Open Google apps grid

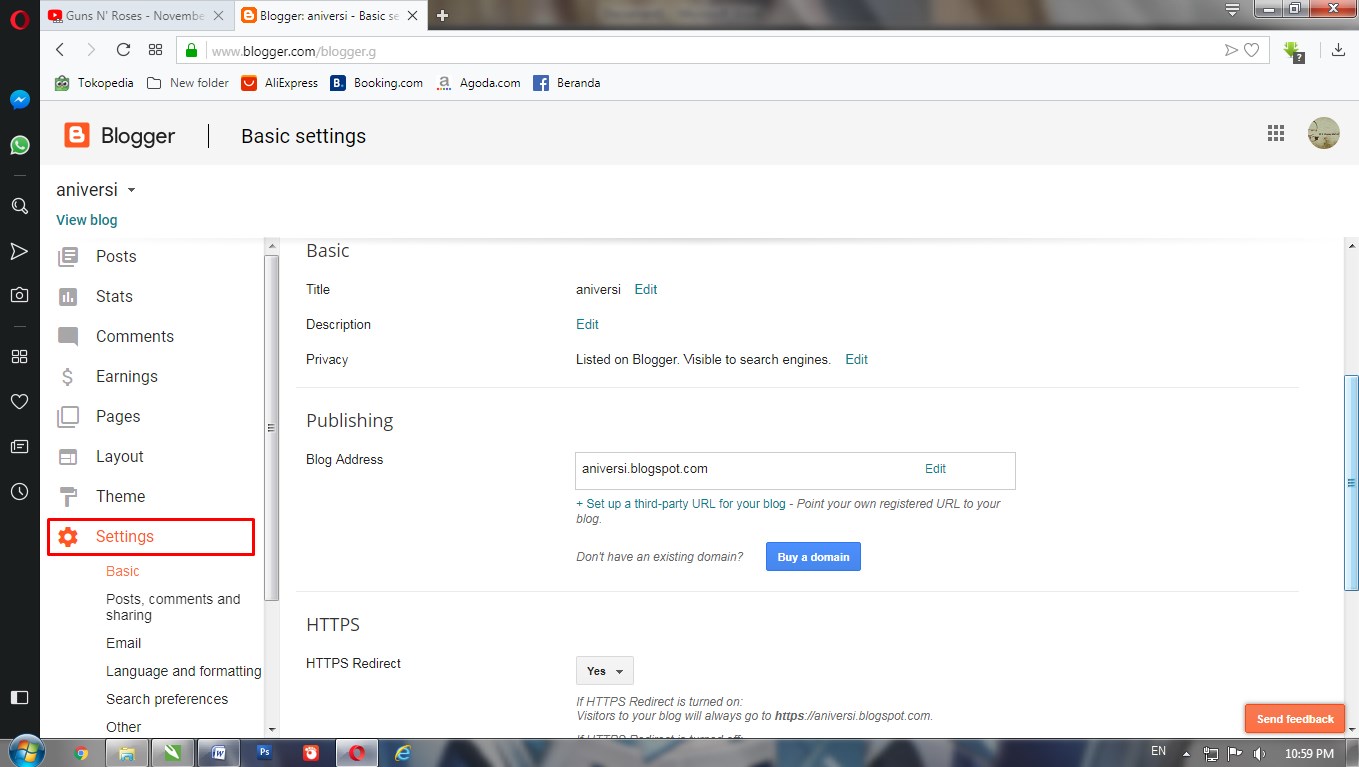point(1275,133)
